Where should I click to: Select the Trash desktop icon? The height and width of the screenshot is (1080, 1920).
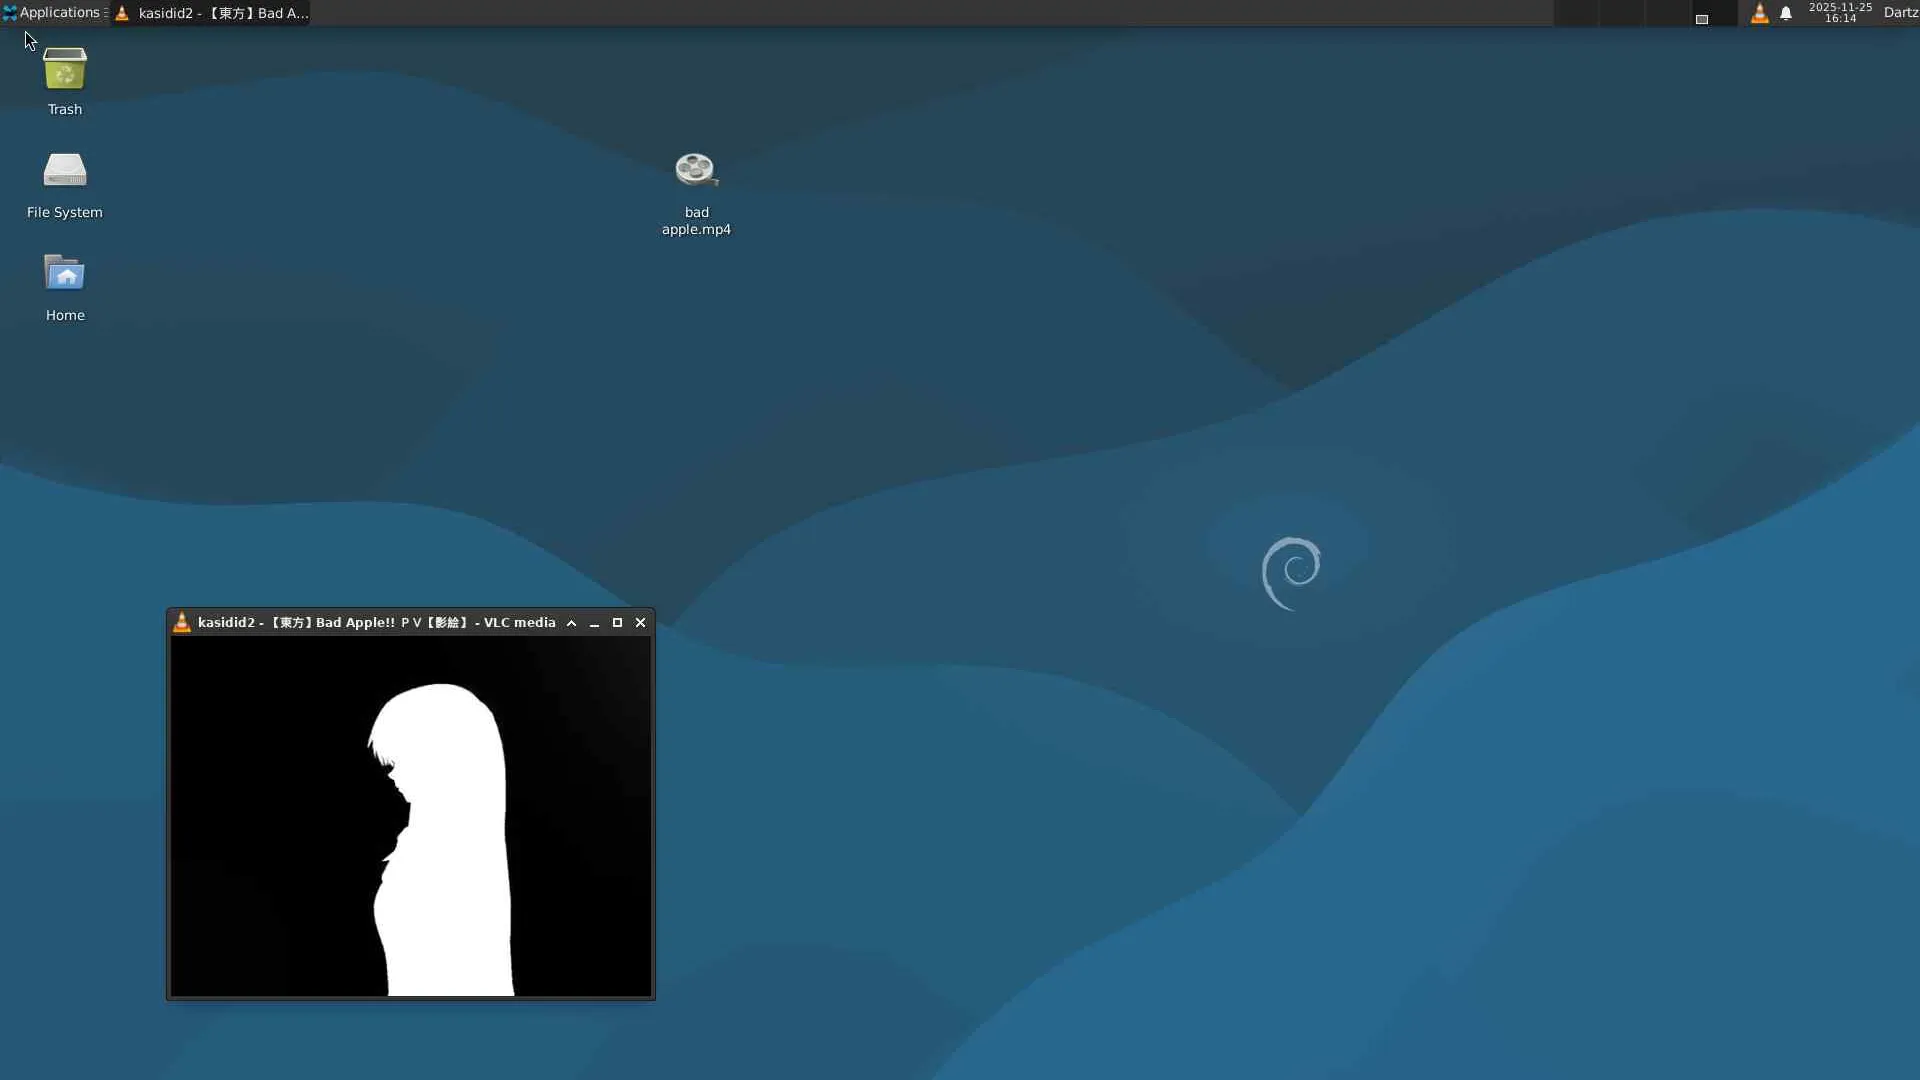coord(65,80)
